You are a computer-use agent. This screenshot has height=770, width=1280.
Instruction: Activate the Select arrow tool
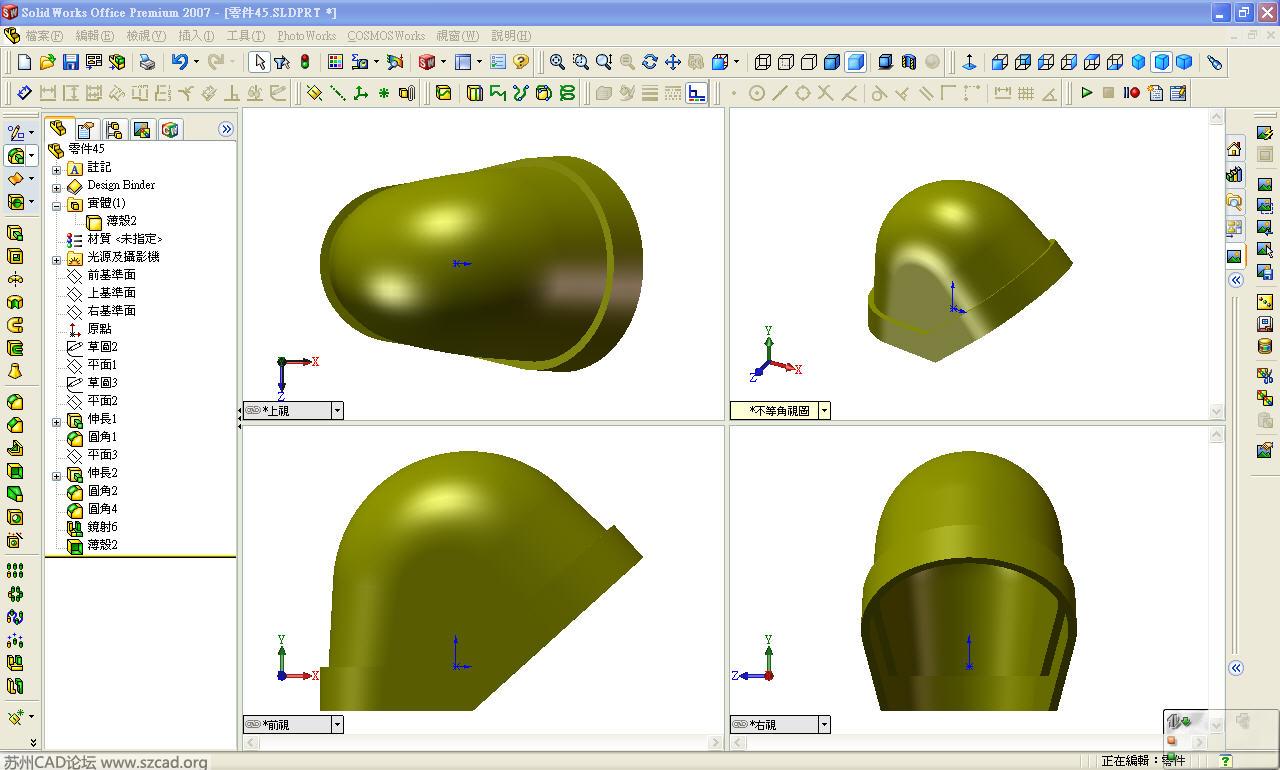click(x=259, y=62)
